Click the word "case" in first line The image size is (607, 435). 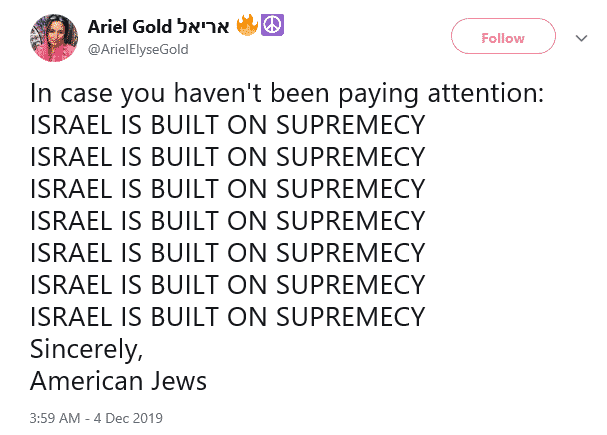click(86, 95)
